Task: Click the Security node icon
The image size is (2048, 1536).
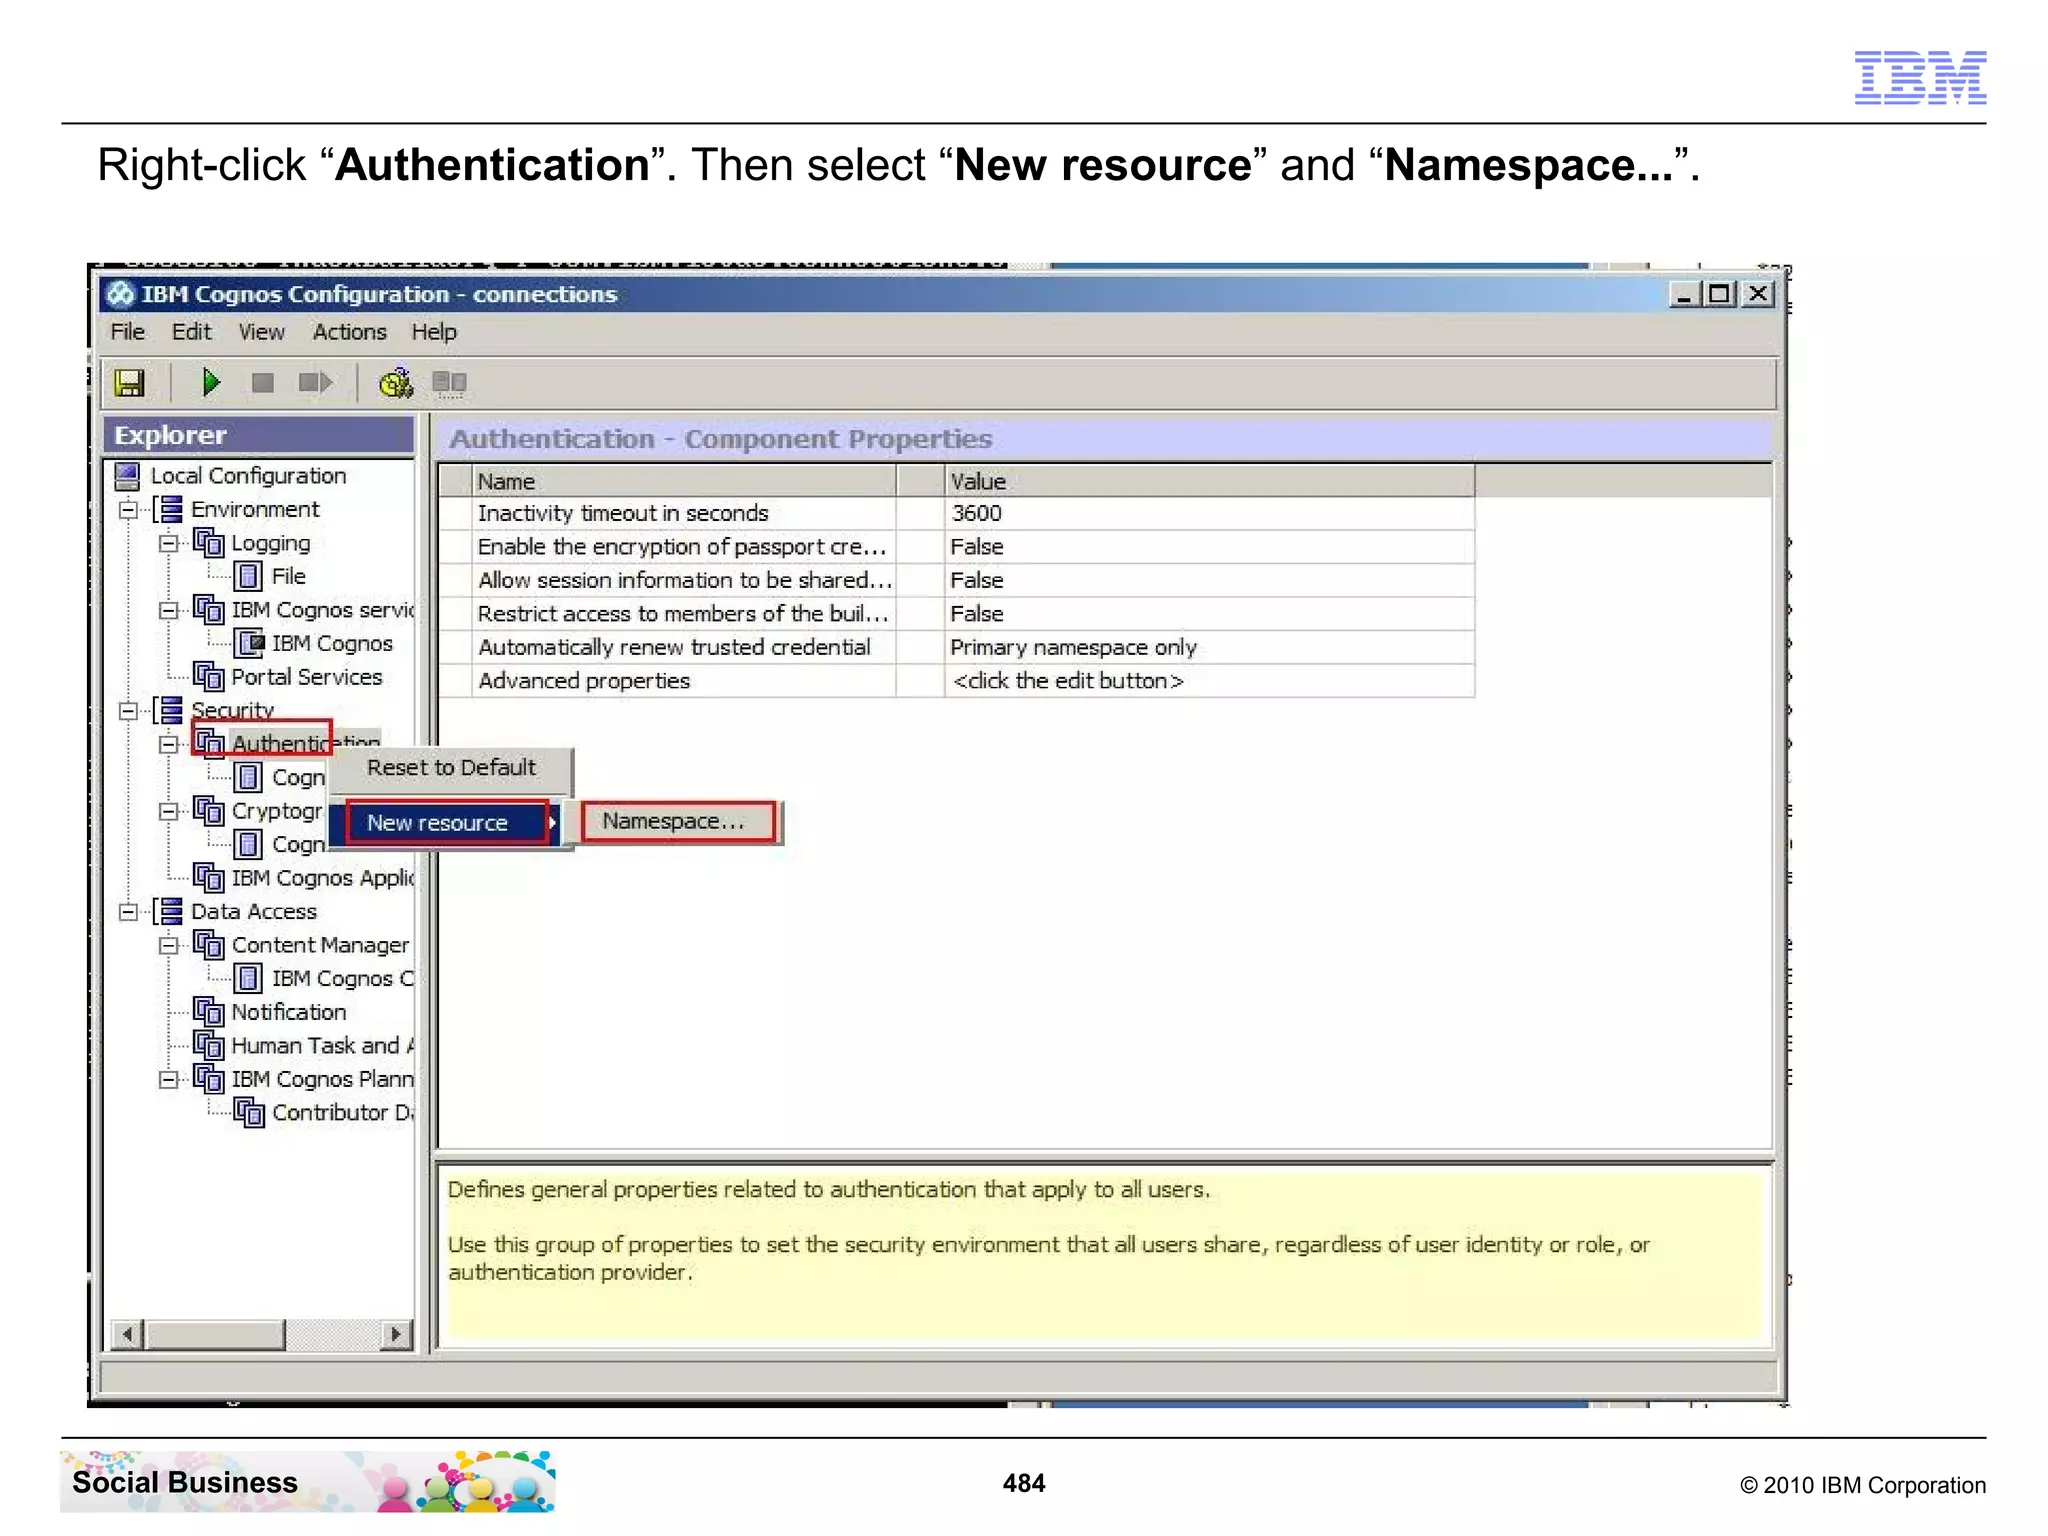Action: pos(170,710)
